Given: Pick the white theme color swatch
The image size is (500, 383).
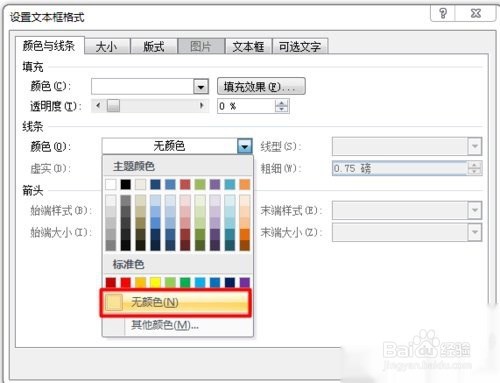Looking at the screenshot, I should tap(111, 184).
